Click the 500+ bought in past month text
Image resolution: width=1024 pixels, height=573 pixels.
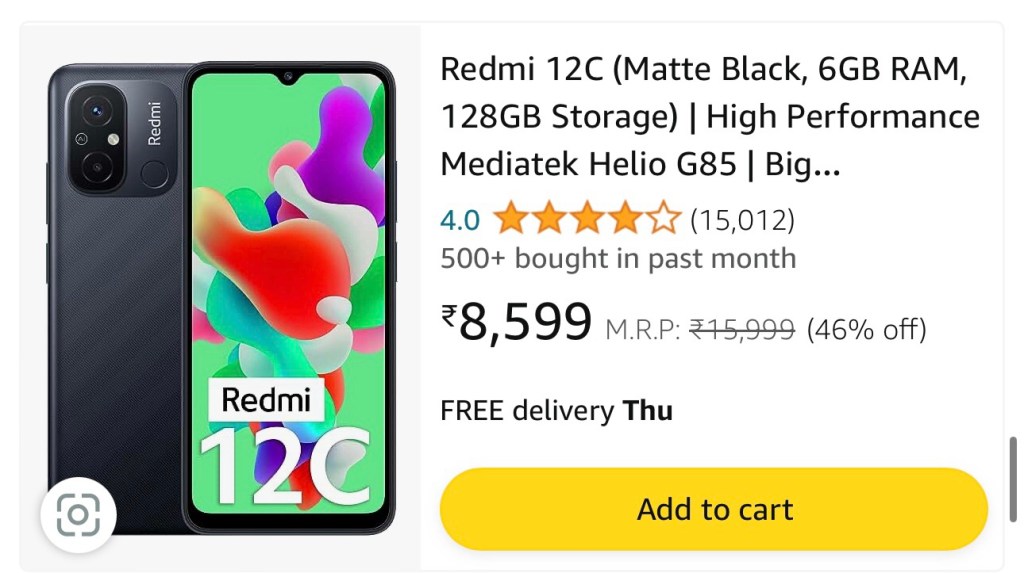tap(618, 259)
